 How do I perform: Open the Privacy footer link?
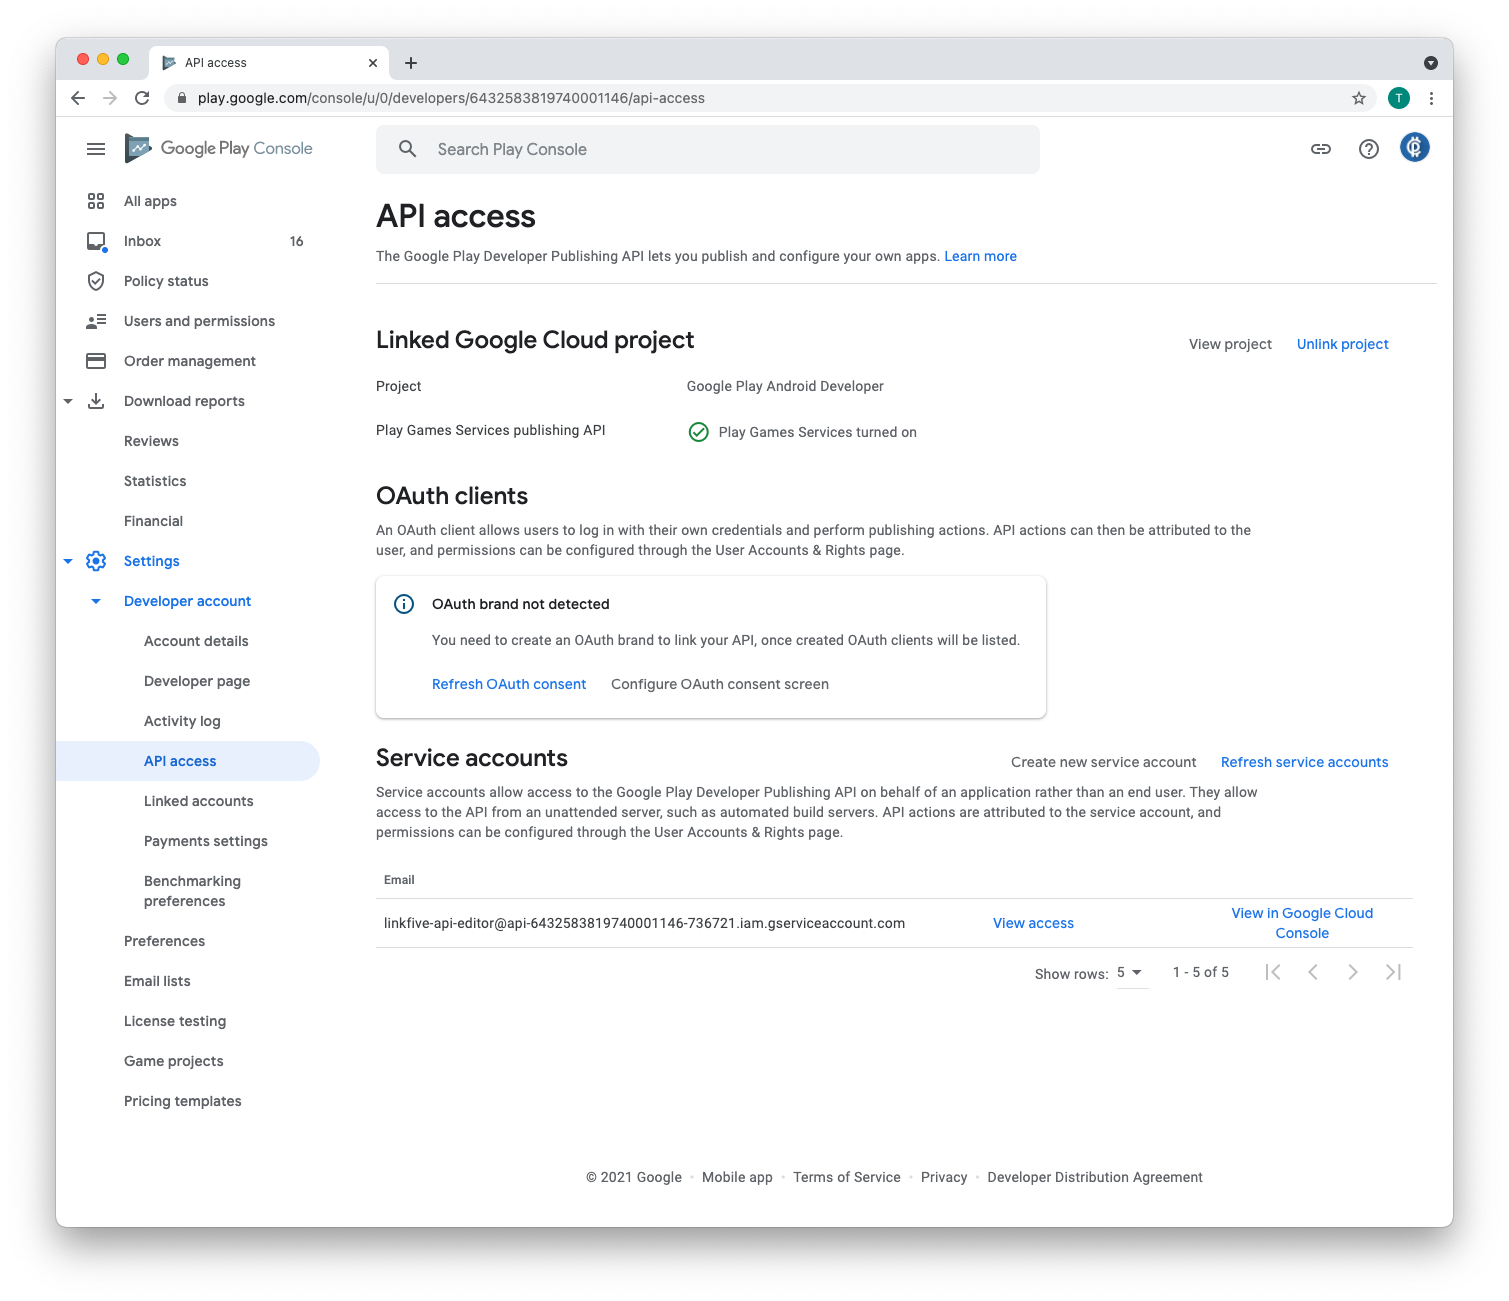tap(944, 1177)
